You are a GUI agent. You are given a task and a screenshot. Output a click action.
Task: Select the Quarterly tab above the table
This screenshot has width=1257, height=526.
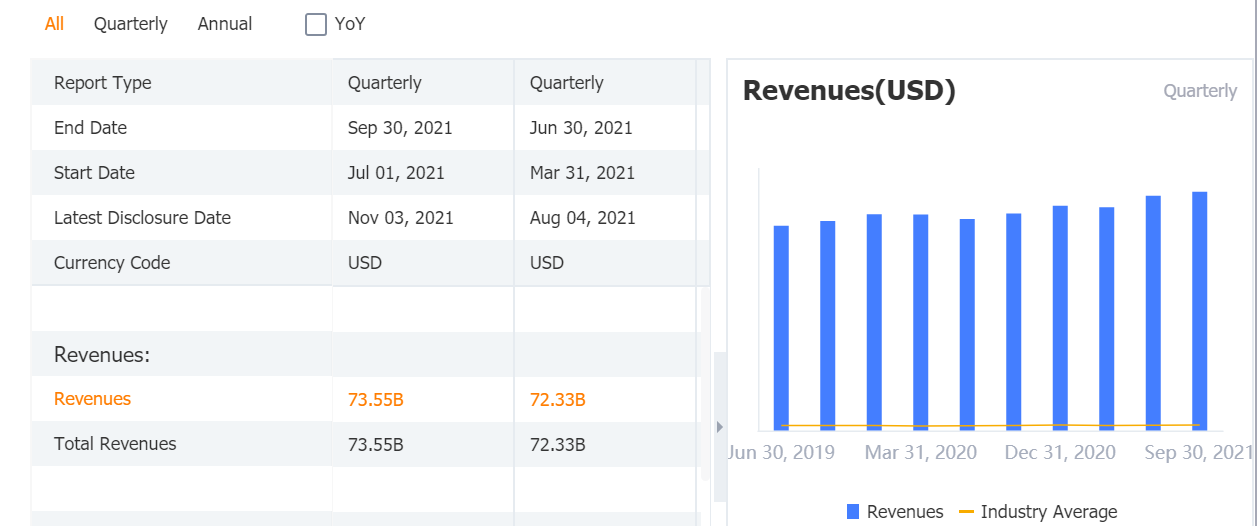(131, 24)
